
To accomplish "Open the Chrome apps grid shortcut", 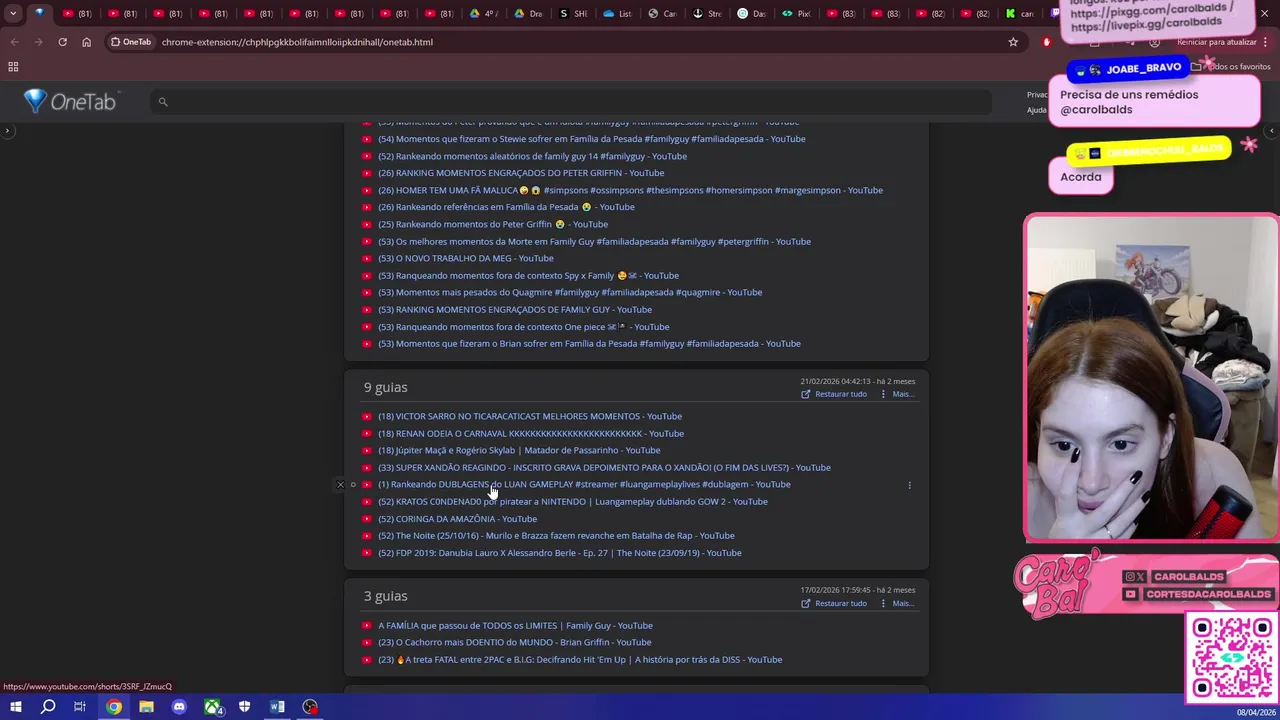I will coord(13,67).
